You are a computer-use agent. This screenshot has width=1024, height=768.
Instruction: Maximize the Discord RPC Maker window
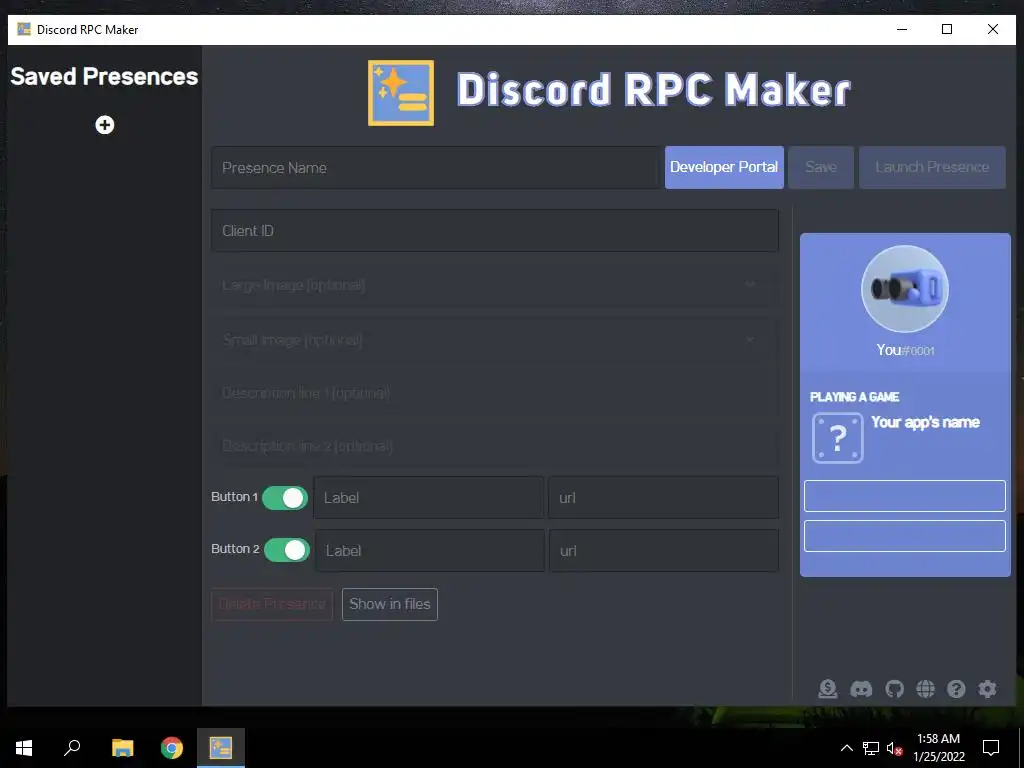click(947, 29)
